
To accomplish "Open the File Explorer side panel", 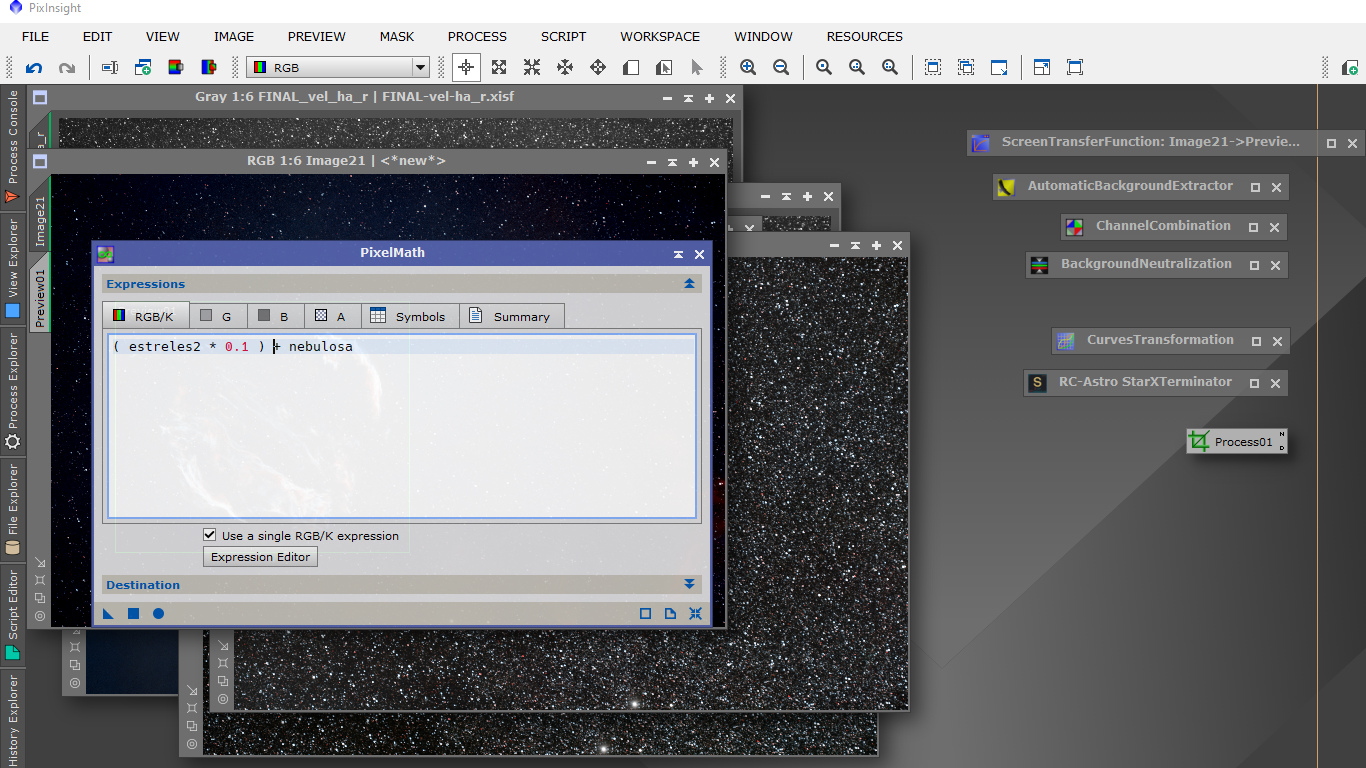I will 12,509.
